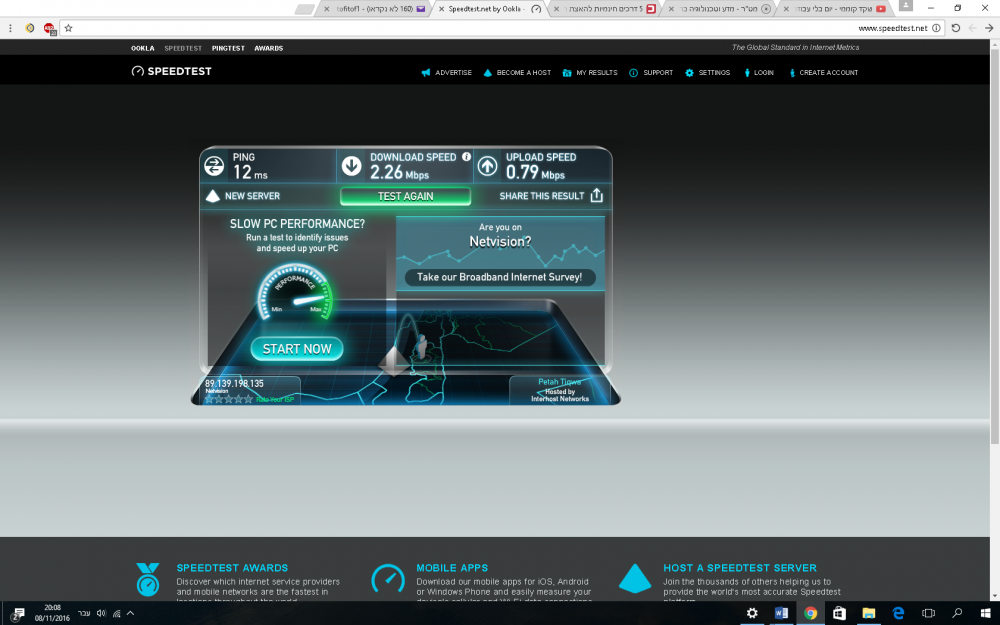Click the yellow extension icon in toolbar

(29, 28)
